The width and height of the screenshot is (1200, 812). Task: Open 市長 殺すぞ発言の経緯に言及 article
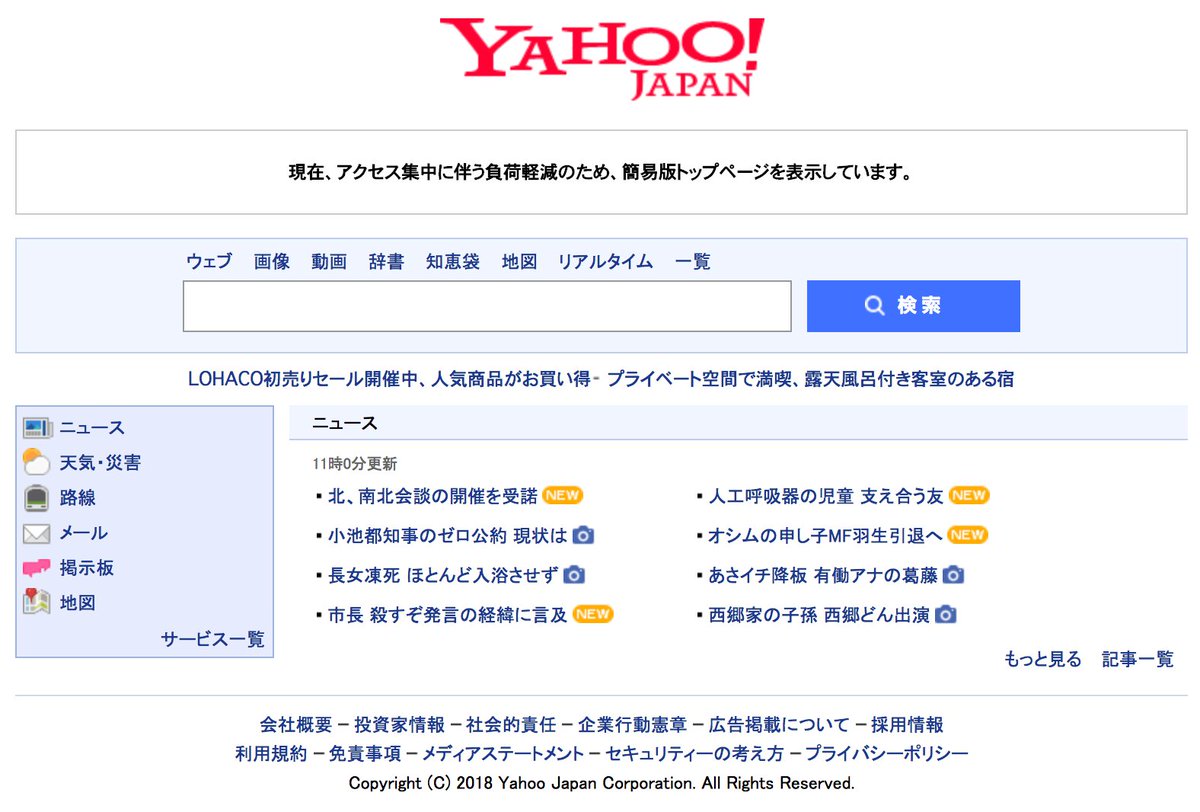click(x=448, y=615)
